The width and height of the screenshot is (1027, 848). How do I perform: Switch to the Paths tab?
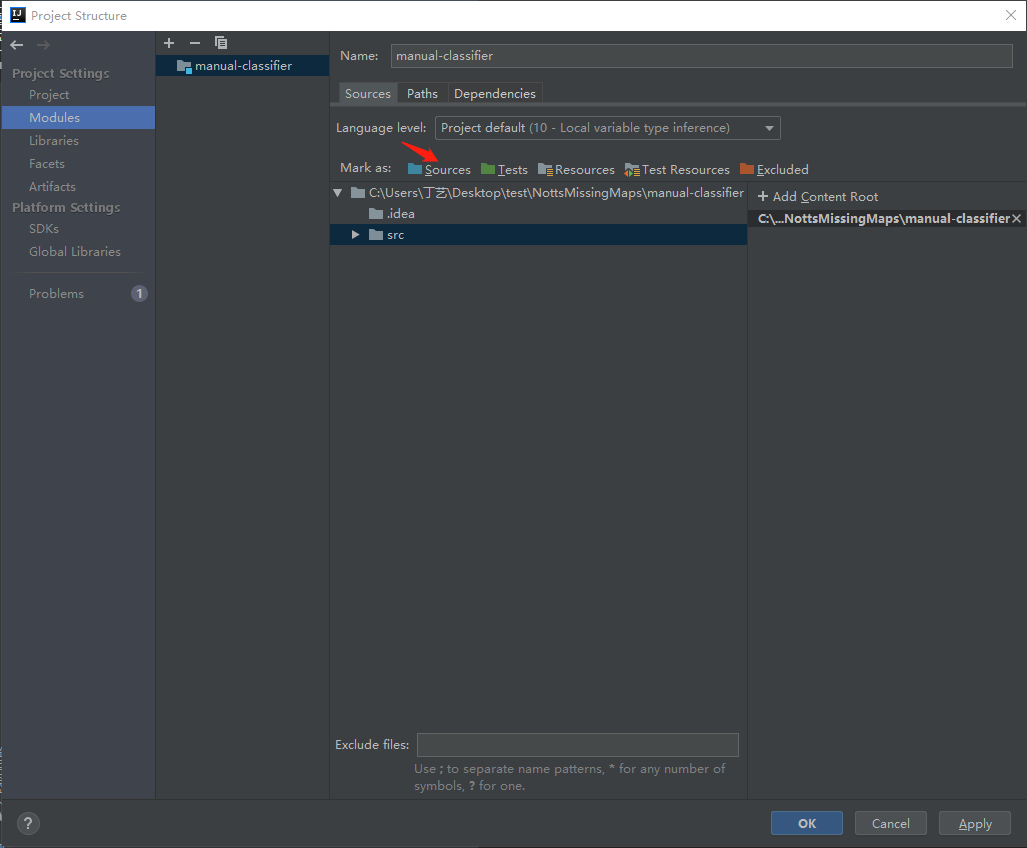[422, 92]
